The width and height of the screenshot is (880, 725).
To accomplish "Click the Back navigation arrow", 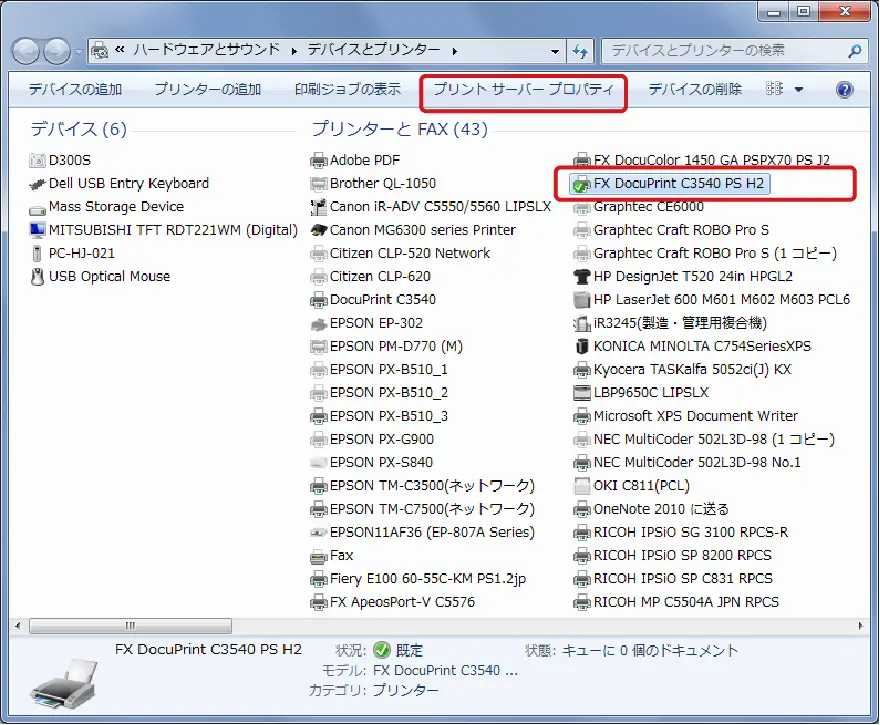I will [26, 52].
